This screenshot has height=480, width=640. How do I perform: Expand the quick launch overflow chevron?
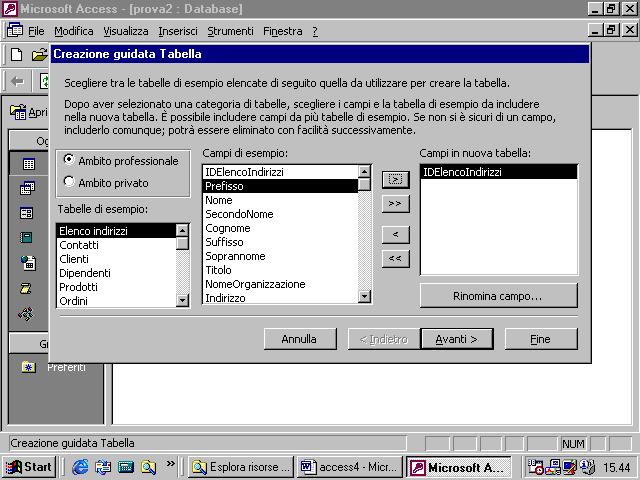pyautogui.click(x=171, y=464)
